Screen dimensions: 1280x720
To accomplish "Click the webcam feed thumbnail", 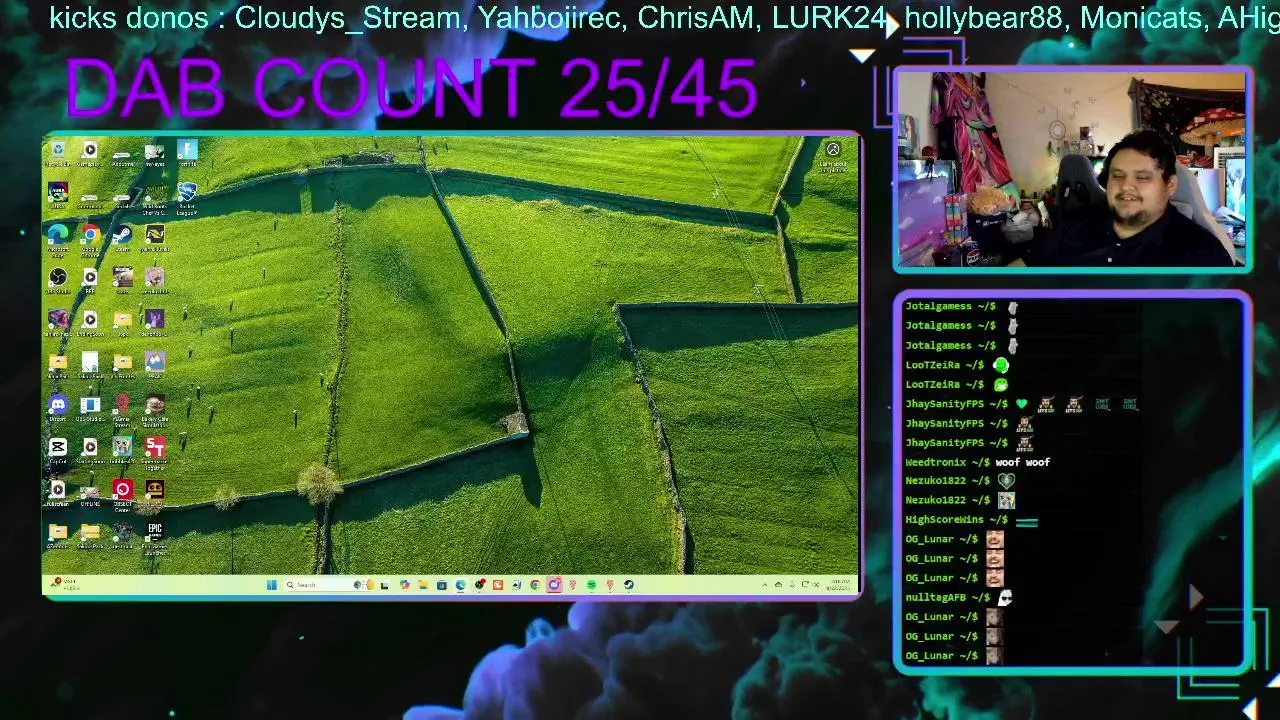I will pos(1071,168).
